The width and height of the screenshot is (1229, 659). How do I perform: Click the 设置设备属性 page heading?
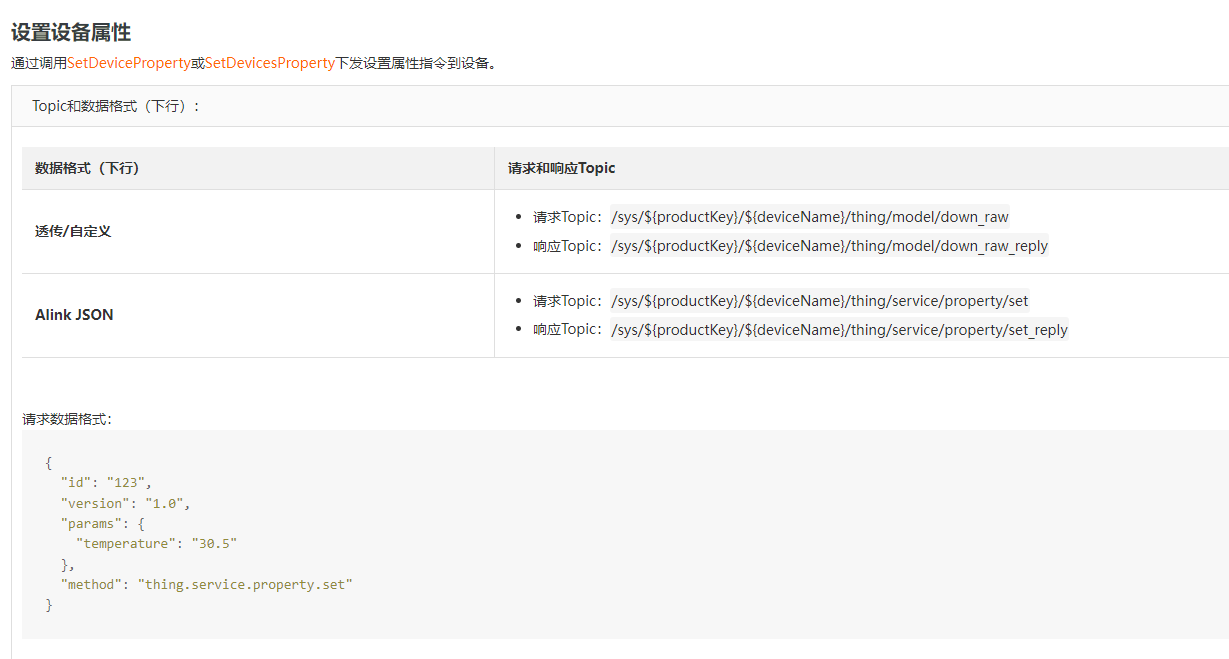pos(71,33)
